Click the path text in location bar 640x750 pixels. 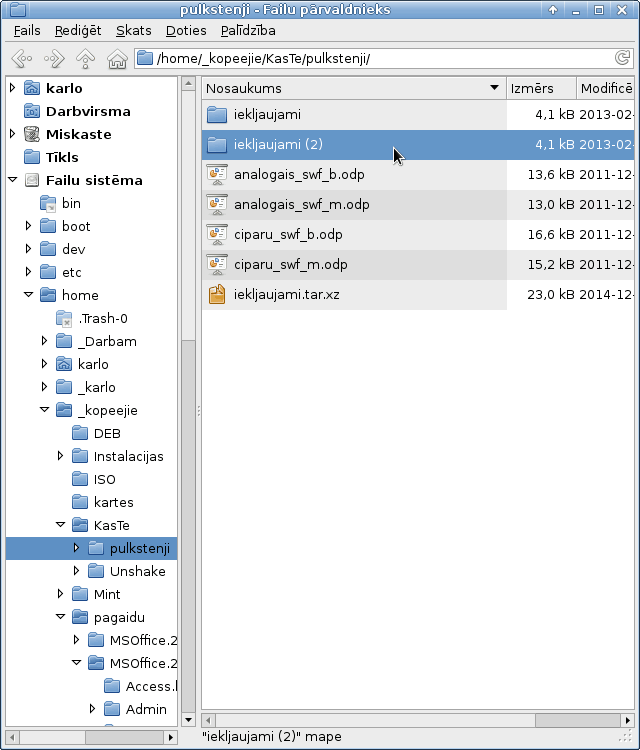click(x=263, y=58)
